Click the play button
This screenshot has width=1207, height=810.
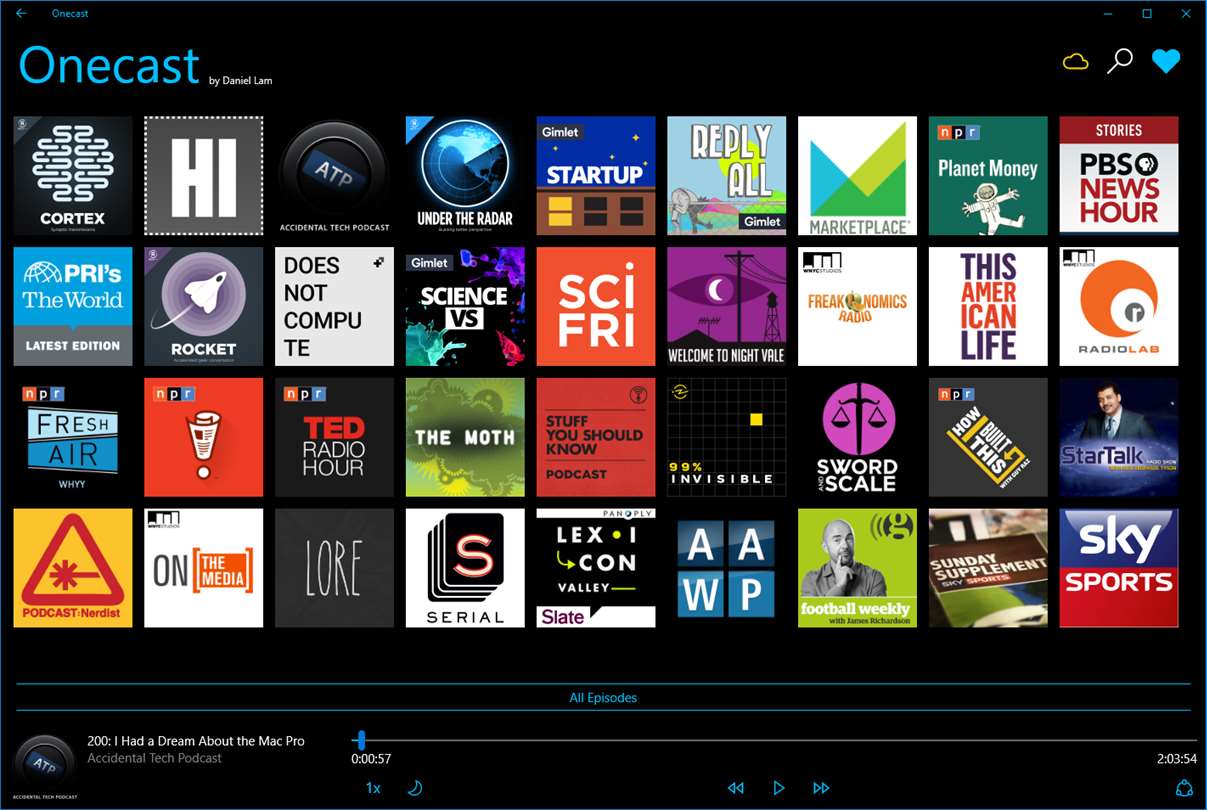[x=779, y=788]
